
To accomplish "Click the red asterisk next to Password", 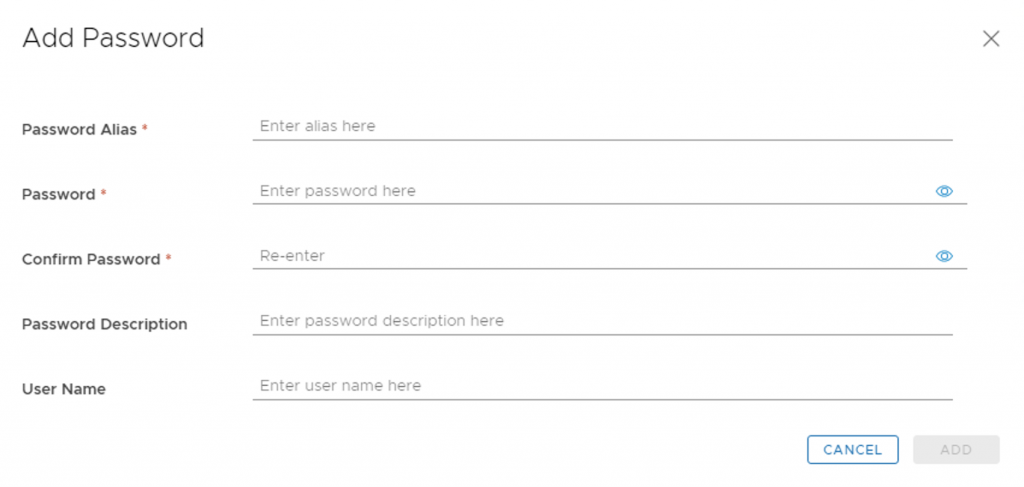I will (x=103, y=194).
